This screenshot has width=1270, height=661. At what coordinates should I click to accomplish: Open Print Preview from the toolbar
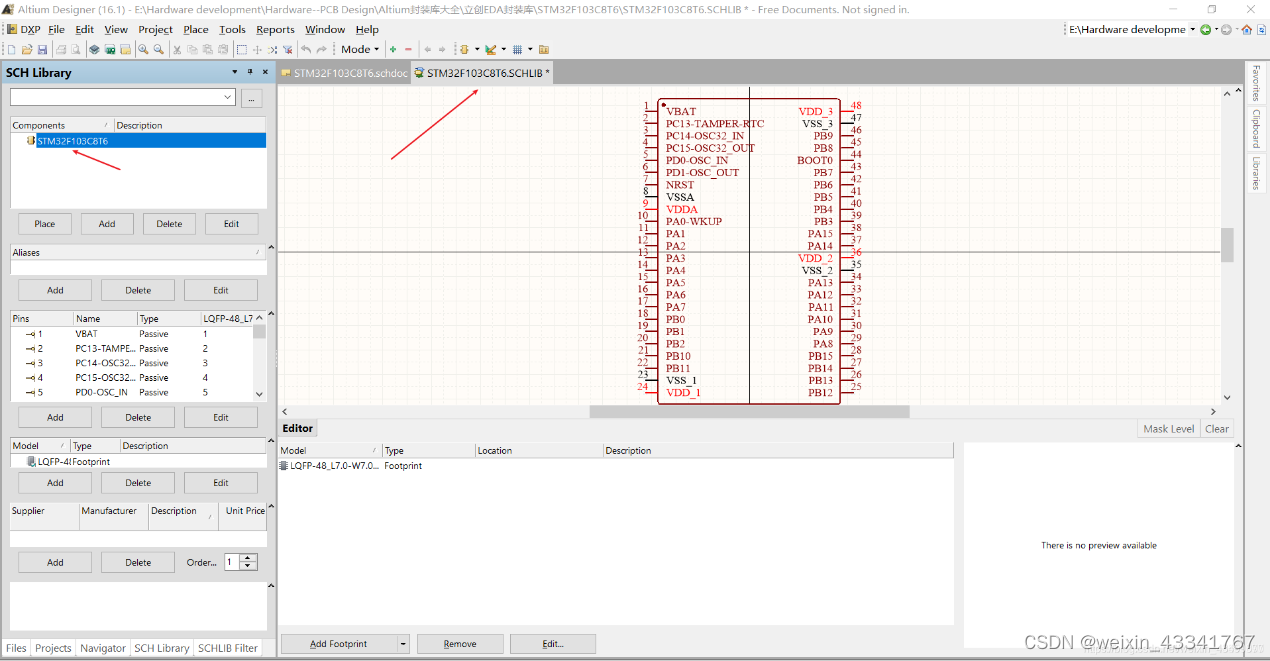pos(76,49)
